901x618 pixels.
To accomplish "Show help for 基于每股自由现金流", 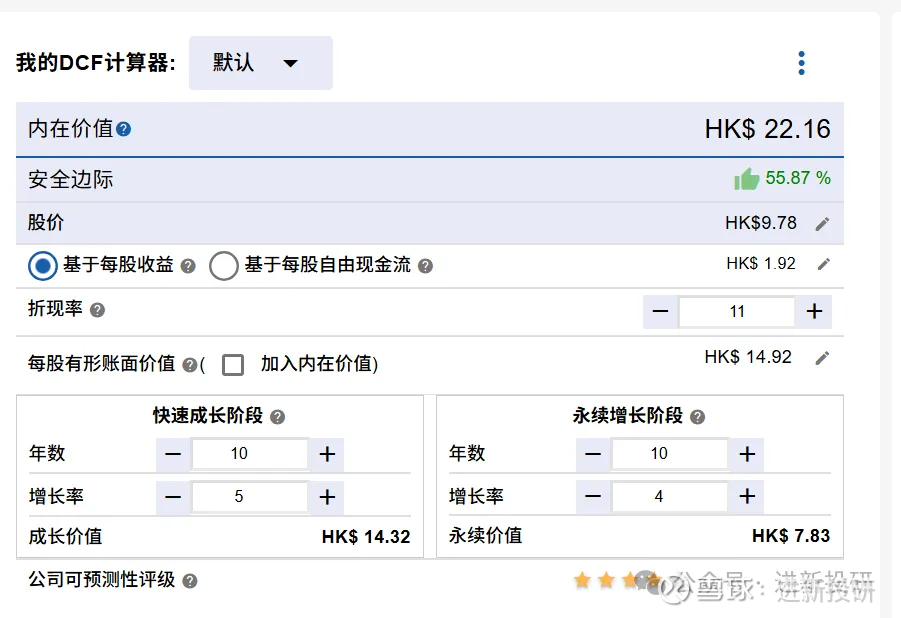I will [425, 266].
